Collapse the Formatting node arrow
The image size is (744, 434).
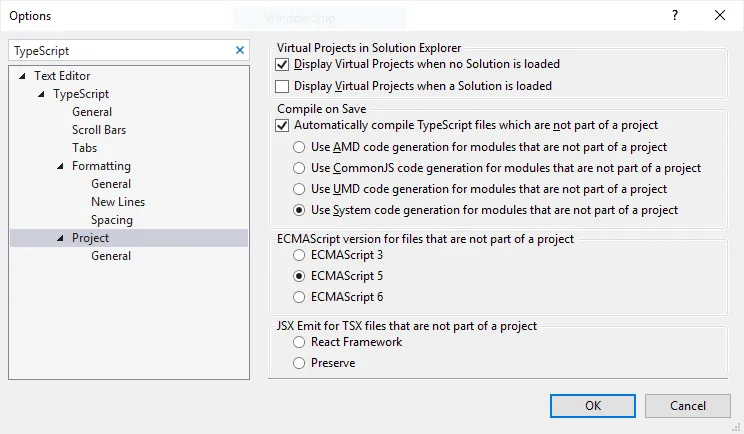pyautogui.click(x=61, y=166)
